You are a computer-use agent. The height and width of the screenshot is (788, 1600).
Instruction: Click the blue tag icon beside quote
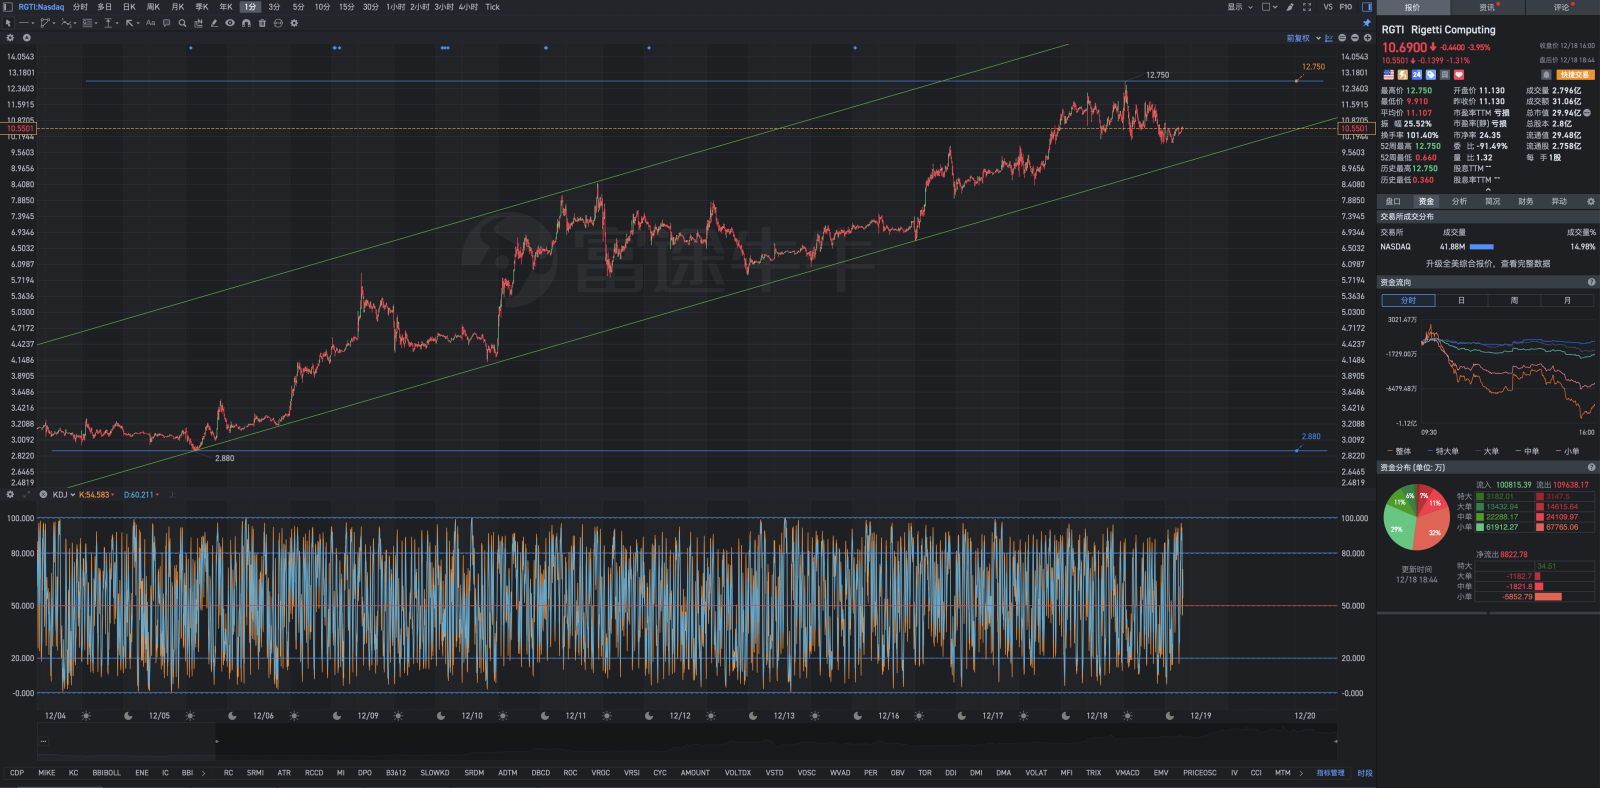click(x=1431, y=75)
